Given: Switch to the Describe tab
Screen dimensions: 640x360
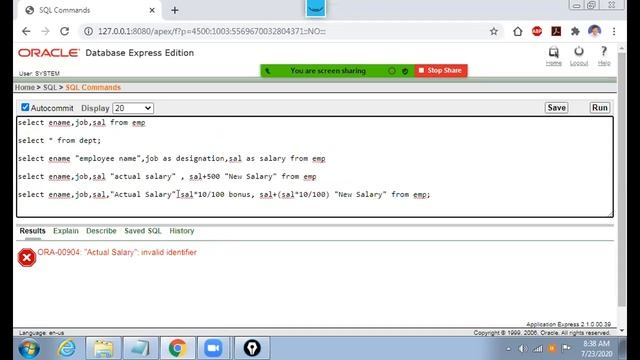Looking at the screenshot, I should (x=101, y=231).
